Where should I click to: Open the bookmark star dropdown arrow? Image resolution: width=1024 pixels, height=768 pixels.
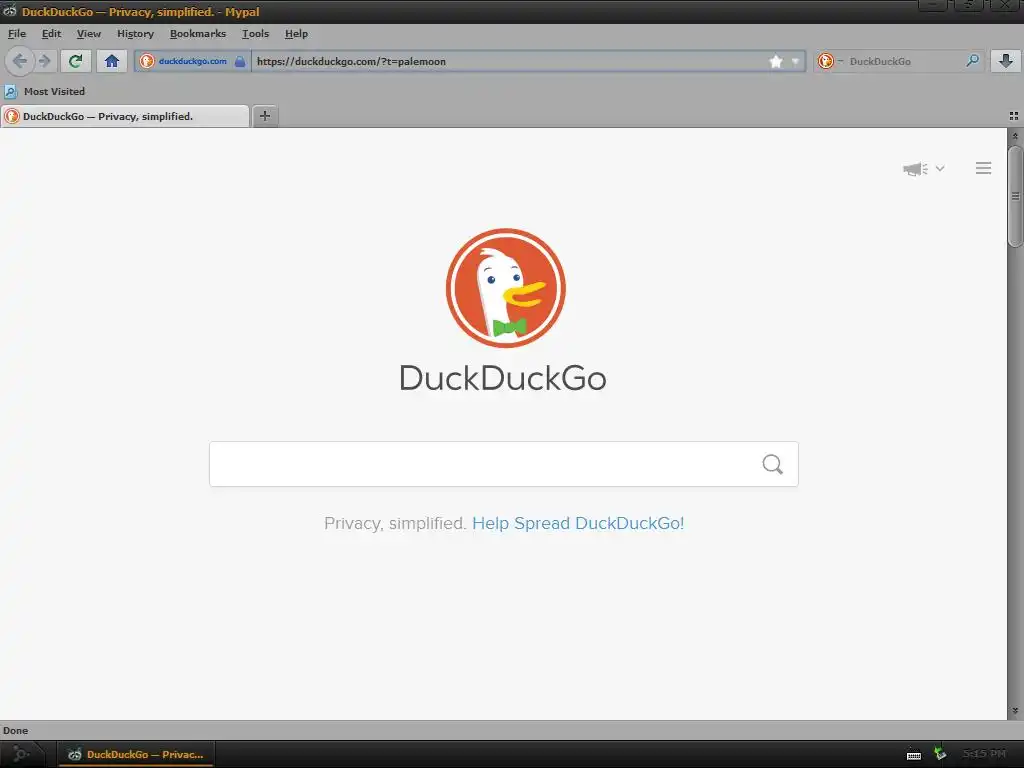click(x=795, y=61)
